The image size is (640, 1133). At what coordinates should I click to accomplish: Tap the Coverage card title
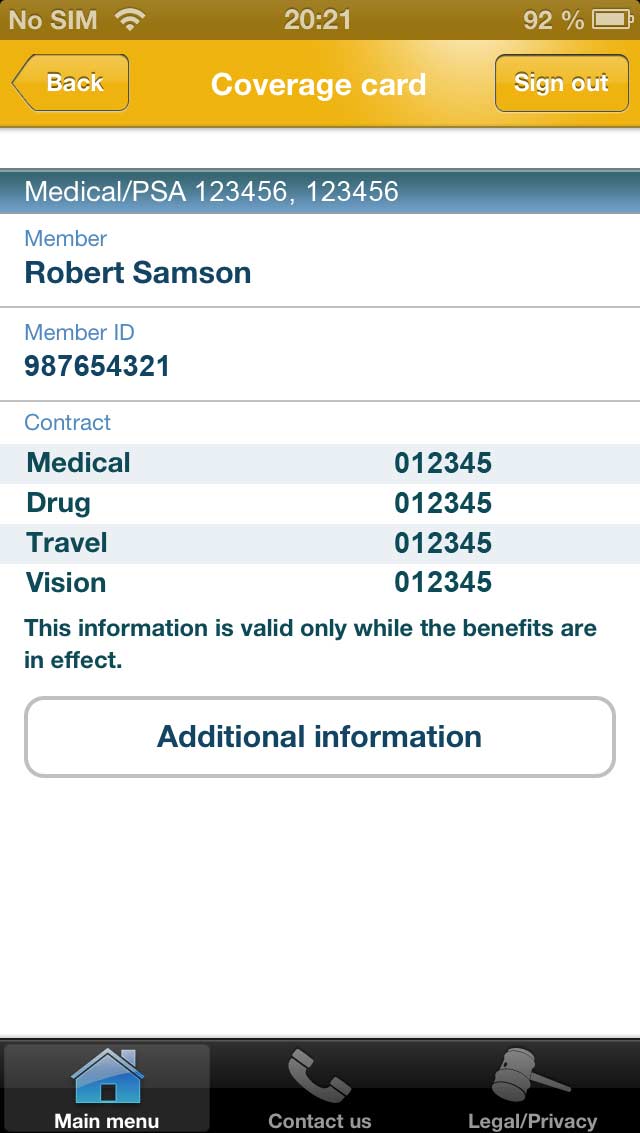319,85
